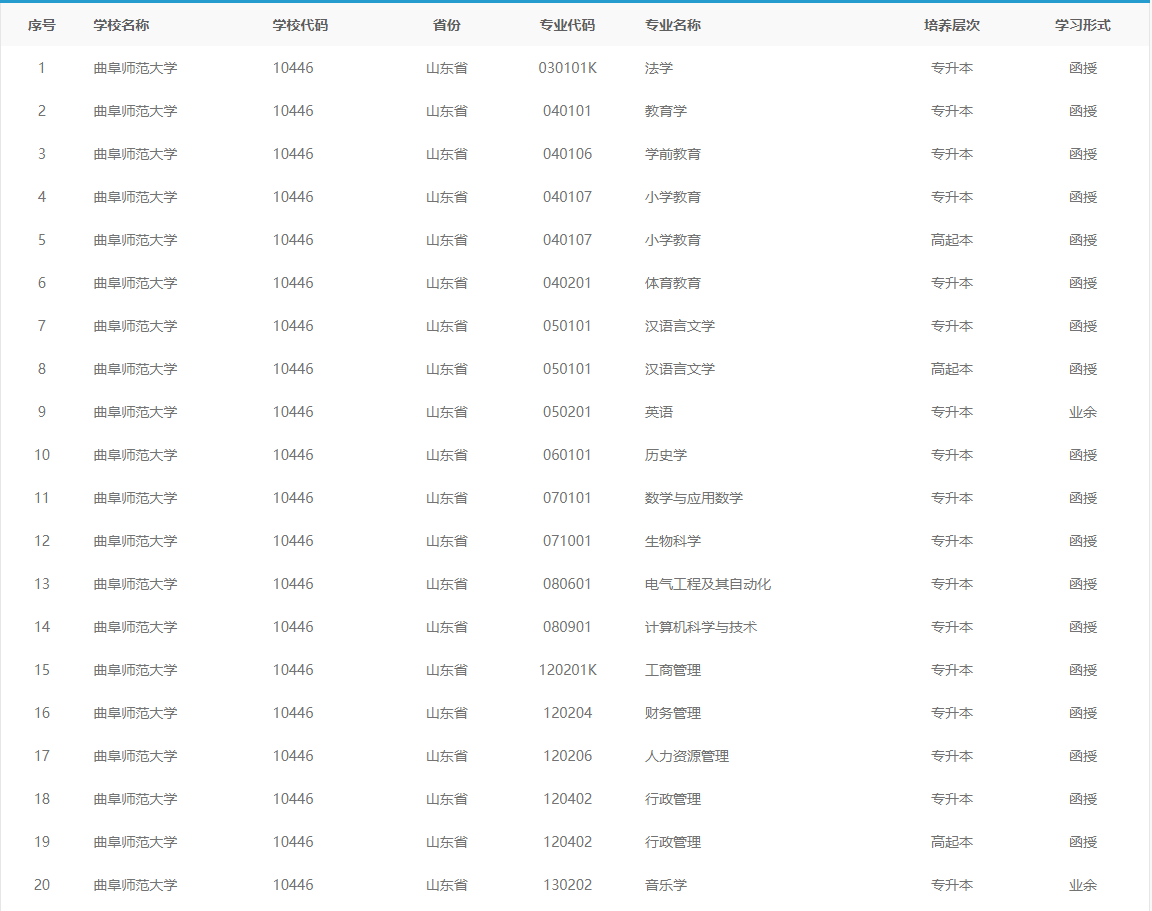Select 函授 study form in row 2
This screenshot has height=911, width=1152.
(1082, 111)
